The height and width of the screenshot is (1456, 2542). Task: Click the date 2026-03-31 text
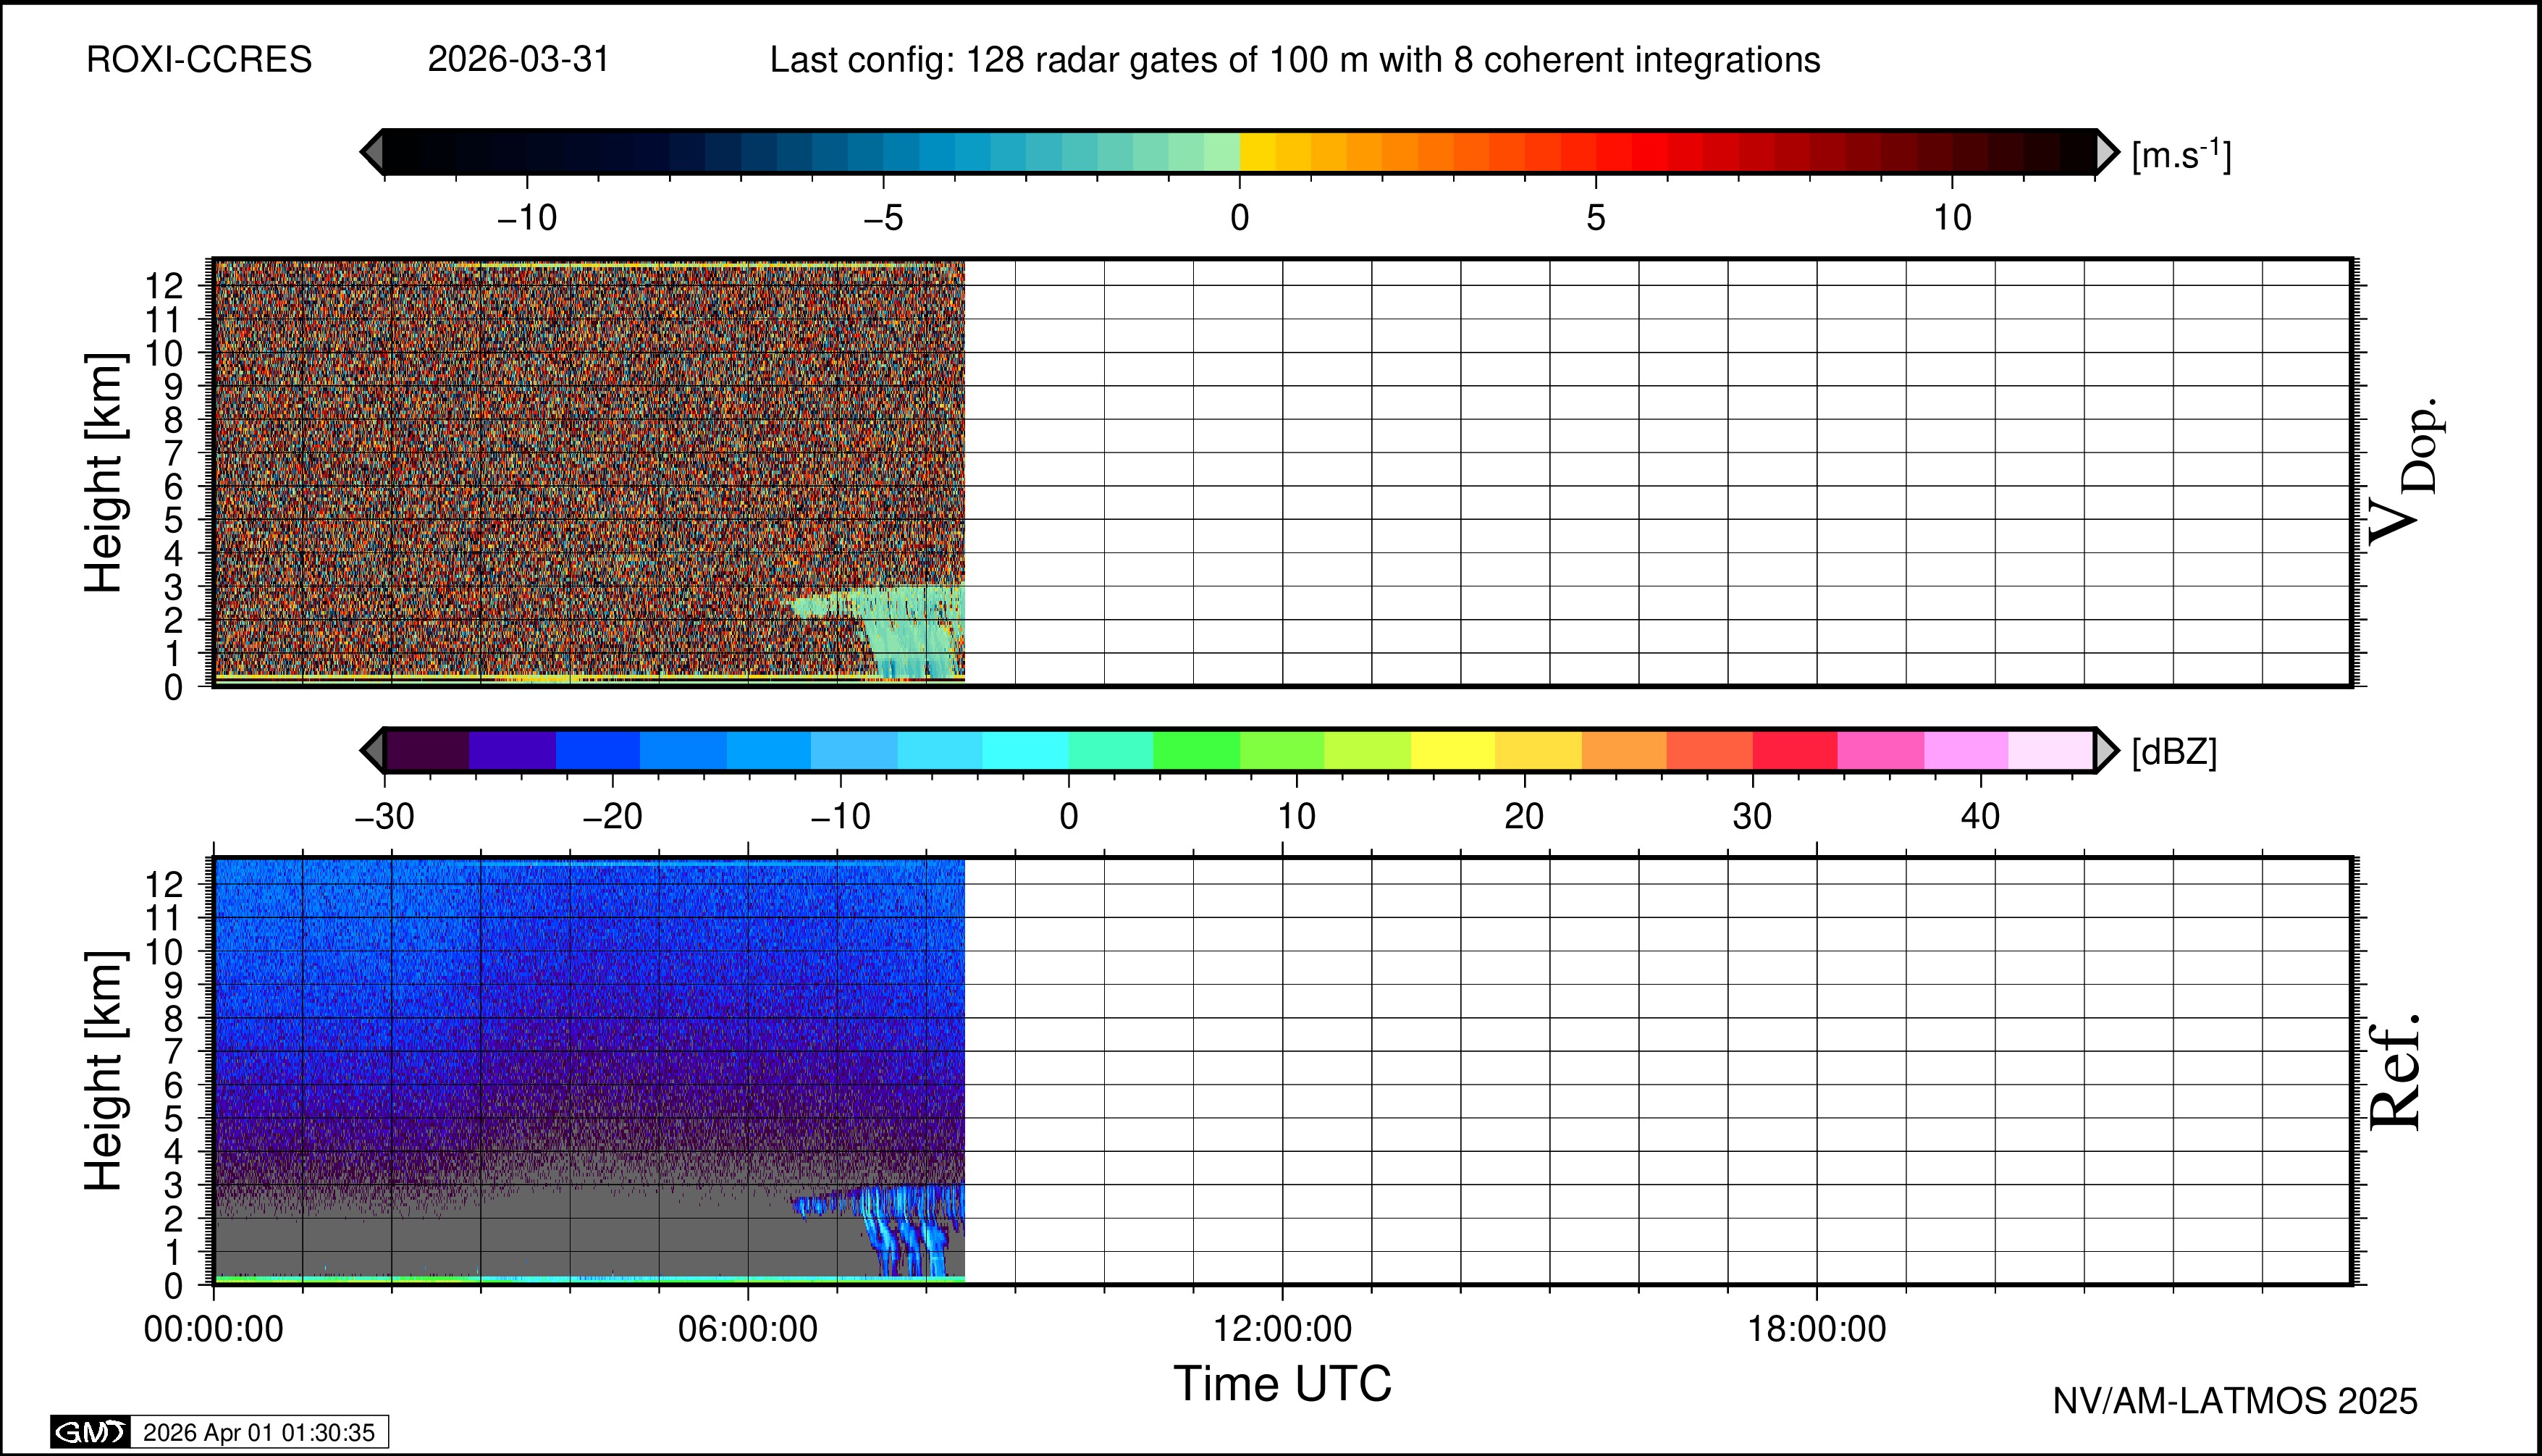coord(518,60)
